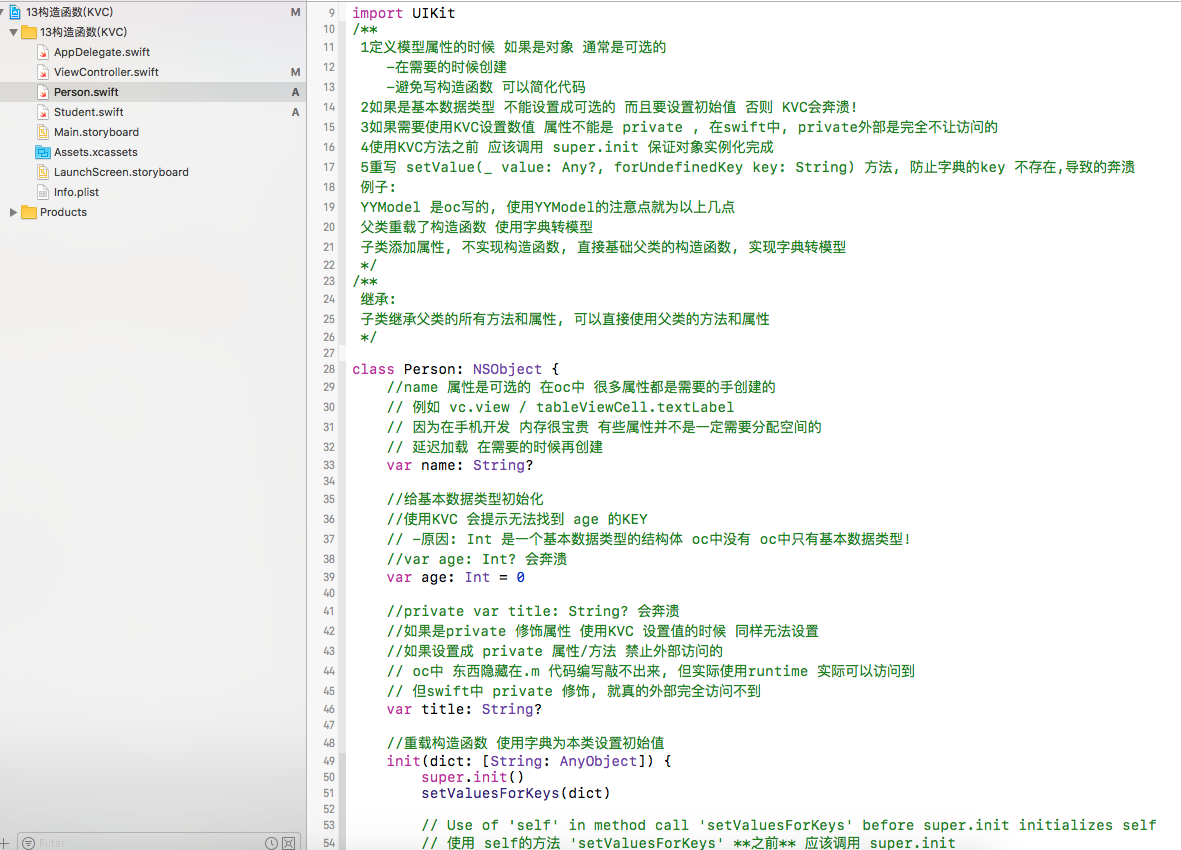
Task: Open ViewController.swift file
Action: tap(106, 72)
